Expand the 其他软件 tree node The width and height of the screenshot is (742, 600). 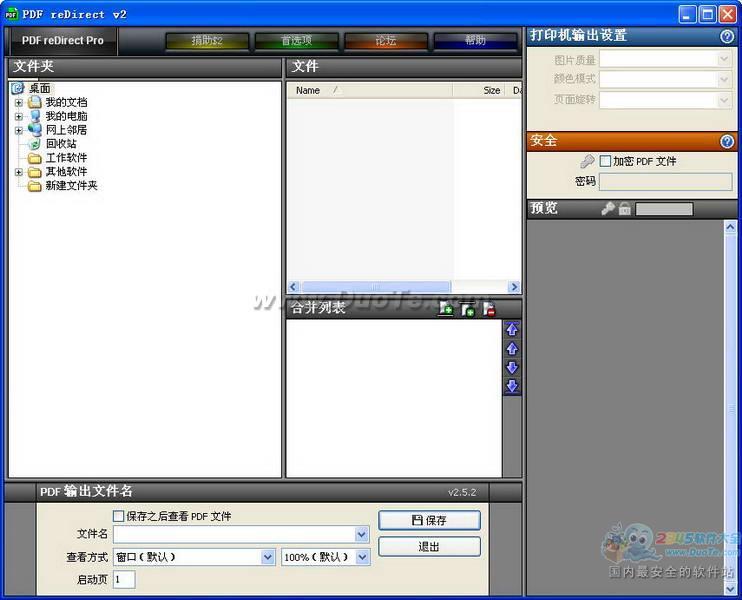(18, 172)
